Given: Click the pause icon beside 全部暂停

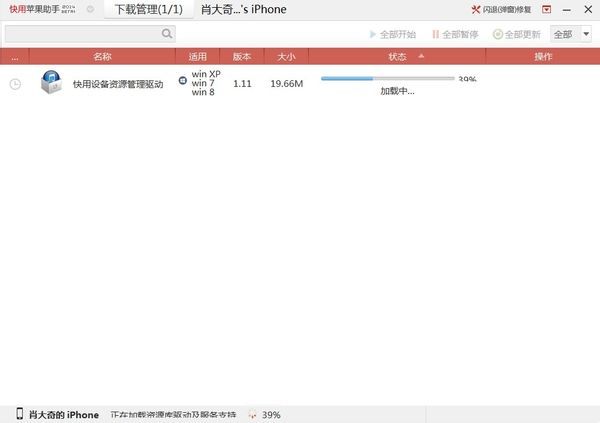Looking at the screenshot, I should [435, 34].
